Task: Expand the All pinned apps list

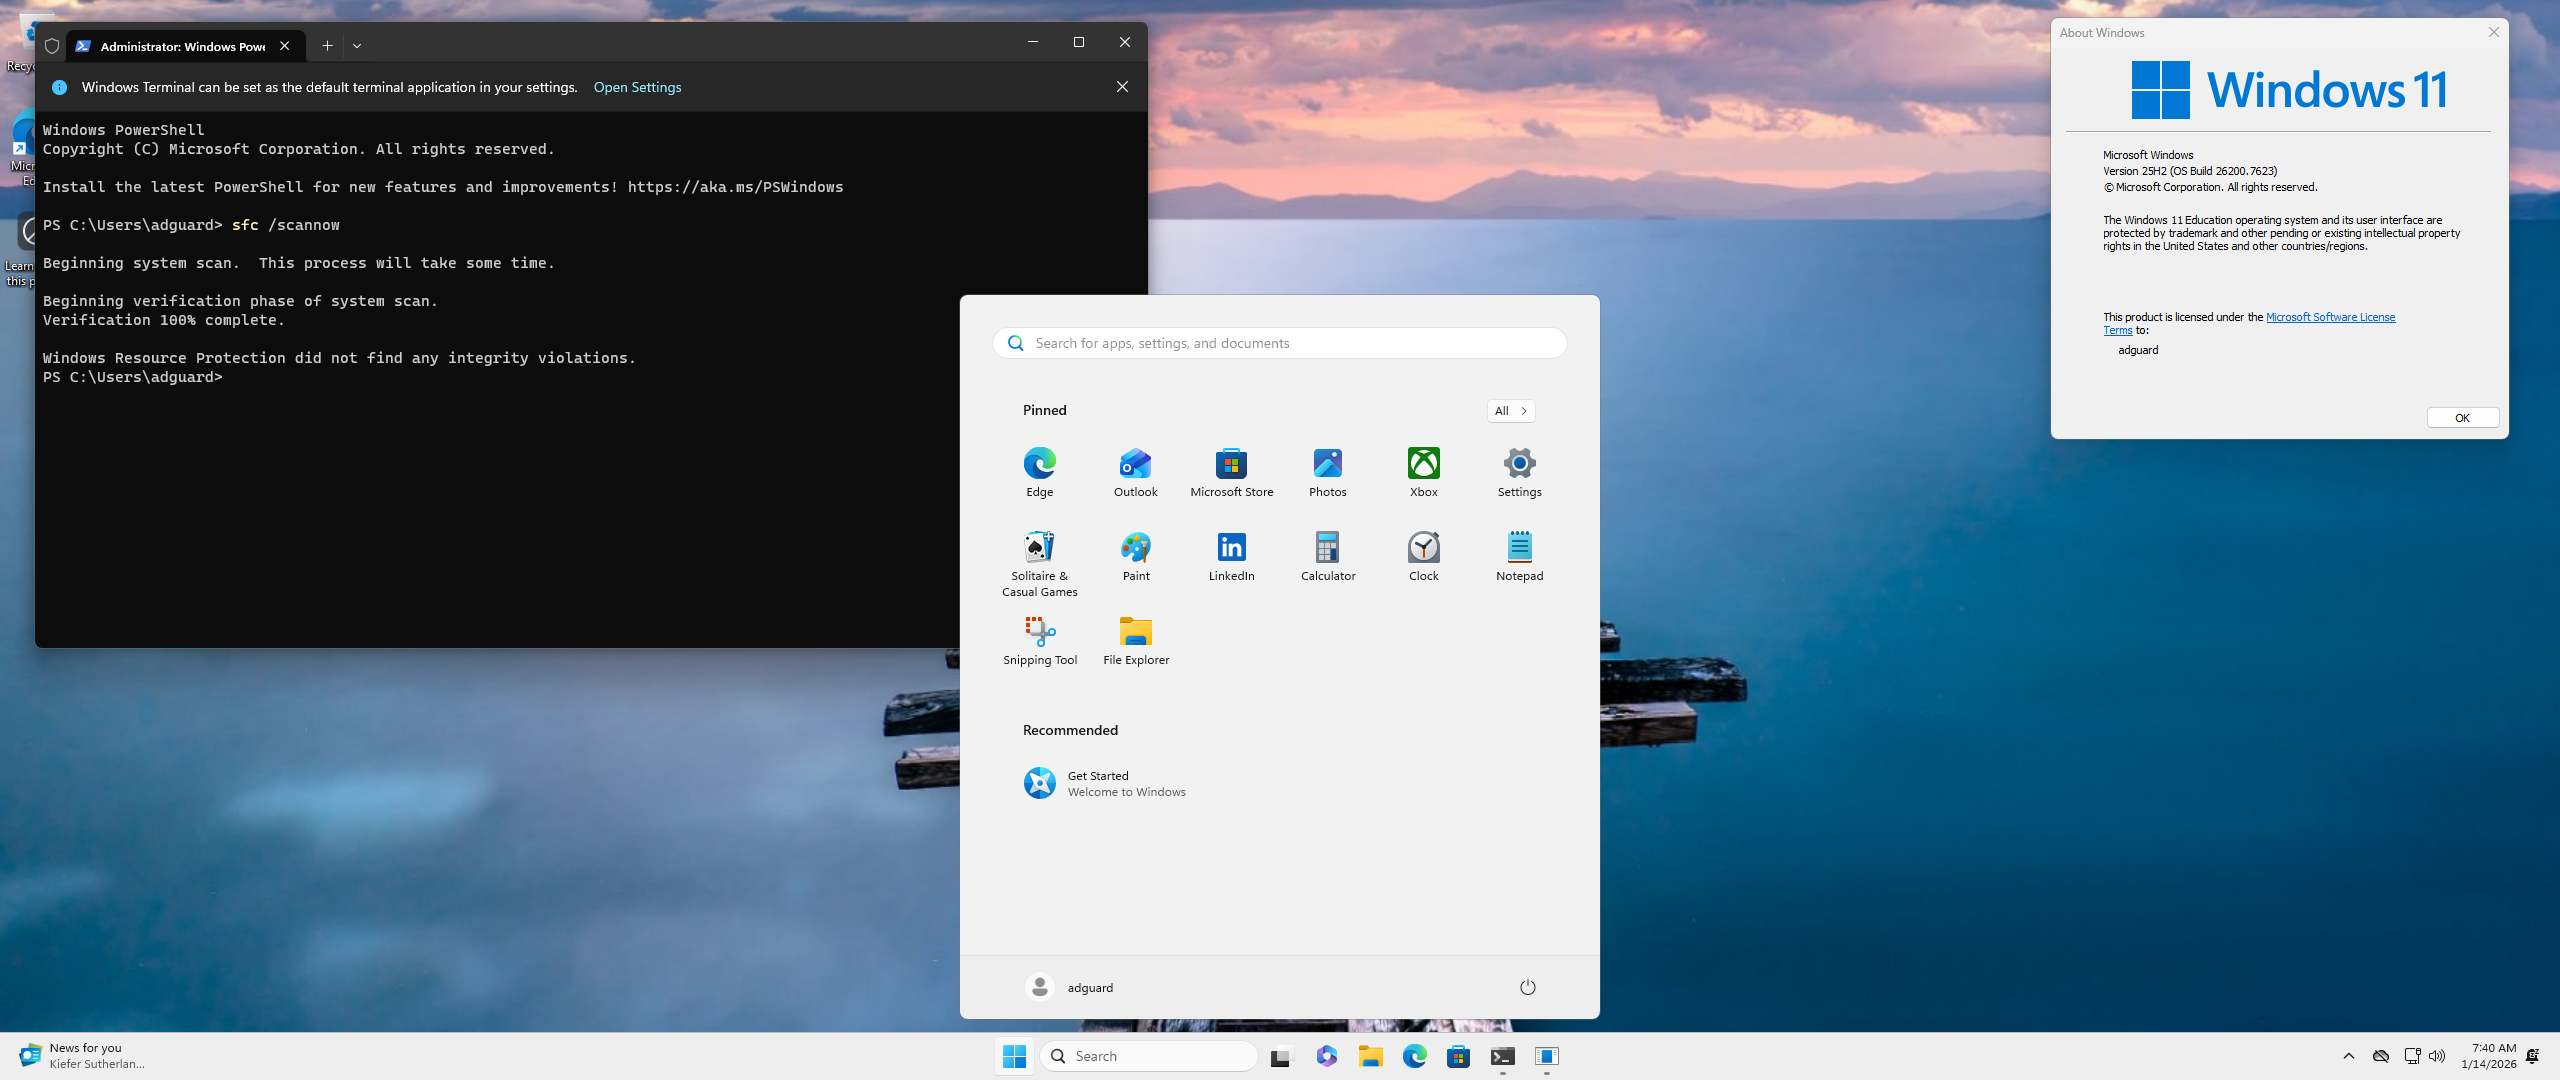Action: [x=1510, y=411]
